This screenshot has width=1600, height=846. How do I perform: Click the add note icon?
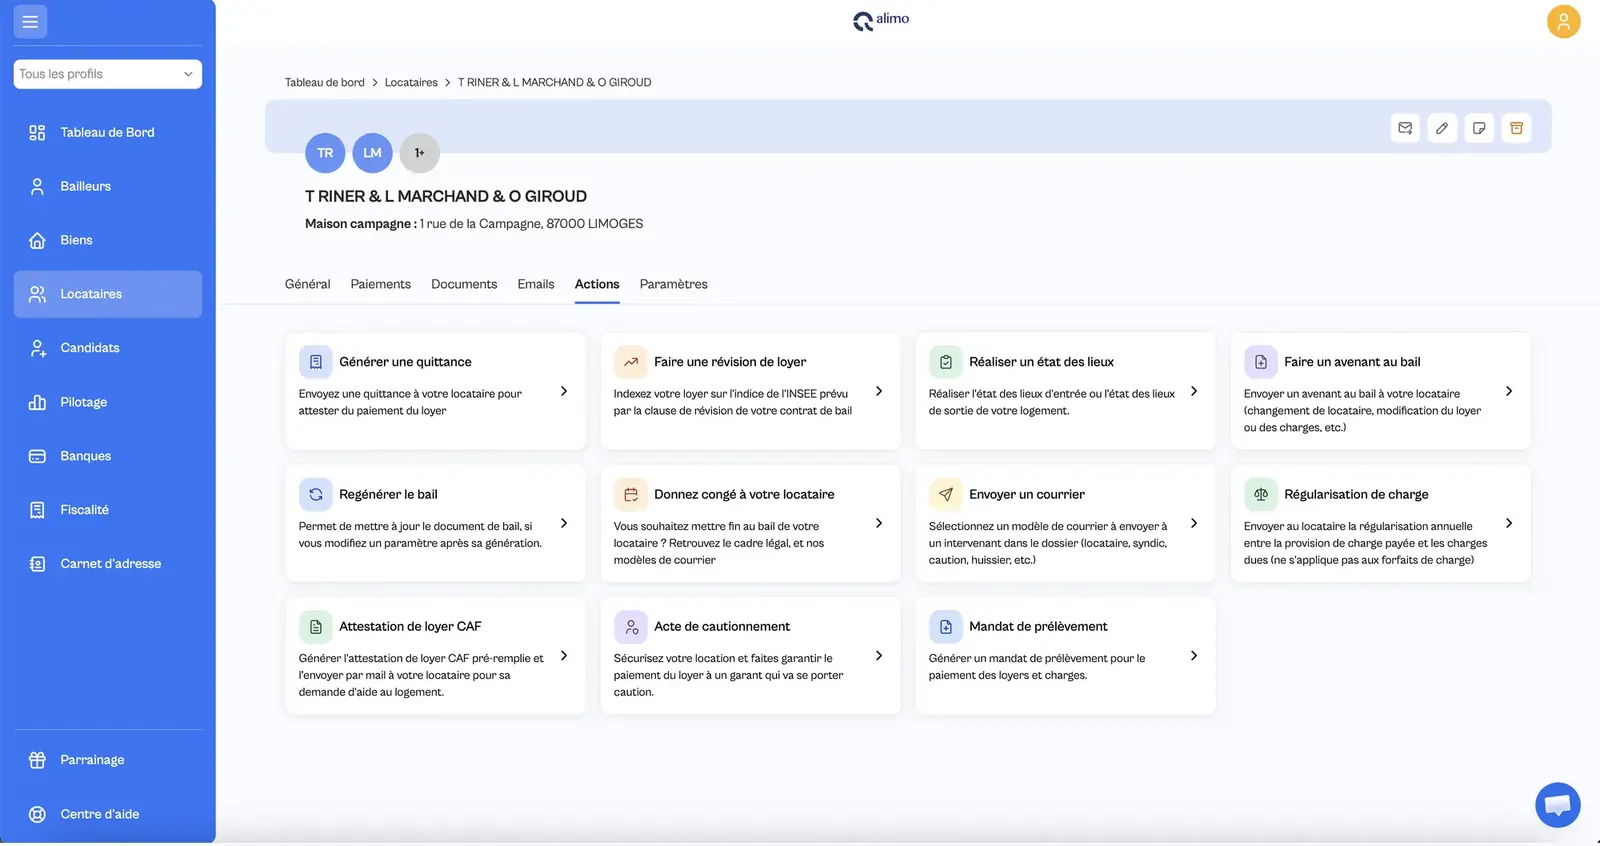point(1479,128)
